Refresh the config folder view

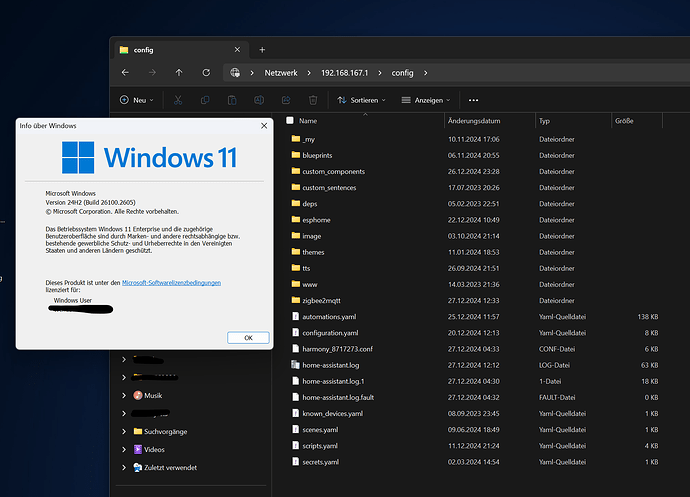click(x=206, y=73)
